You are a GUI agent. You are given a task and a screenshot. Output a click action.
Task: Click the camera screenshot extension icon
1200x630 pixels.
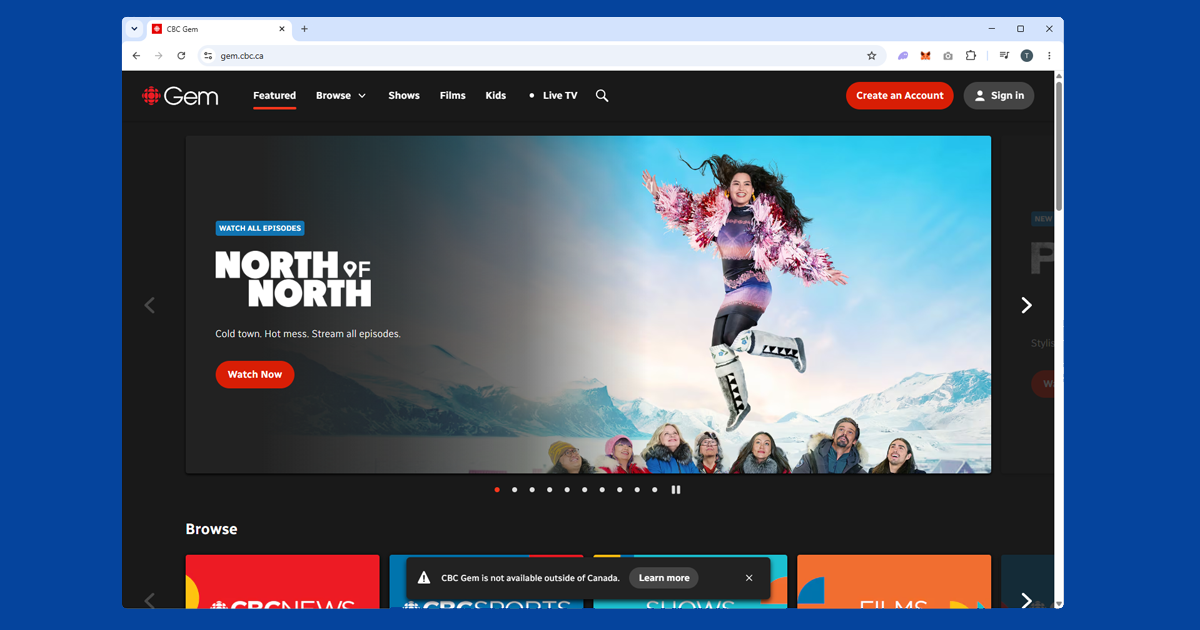tap(948, 56)
